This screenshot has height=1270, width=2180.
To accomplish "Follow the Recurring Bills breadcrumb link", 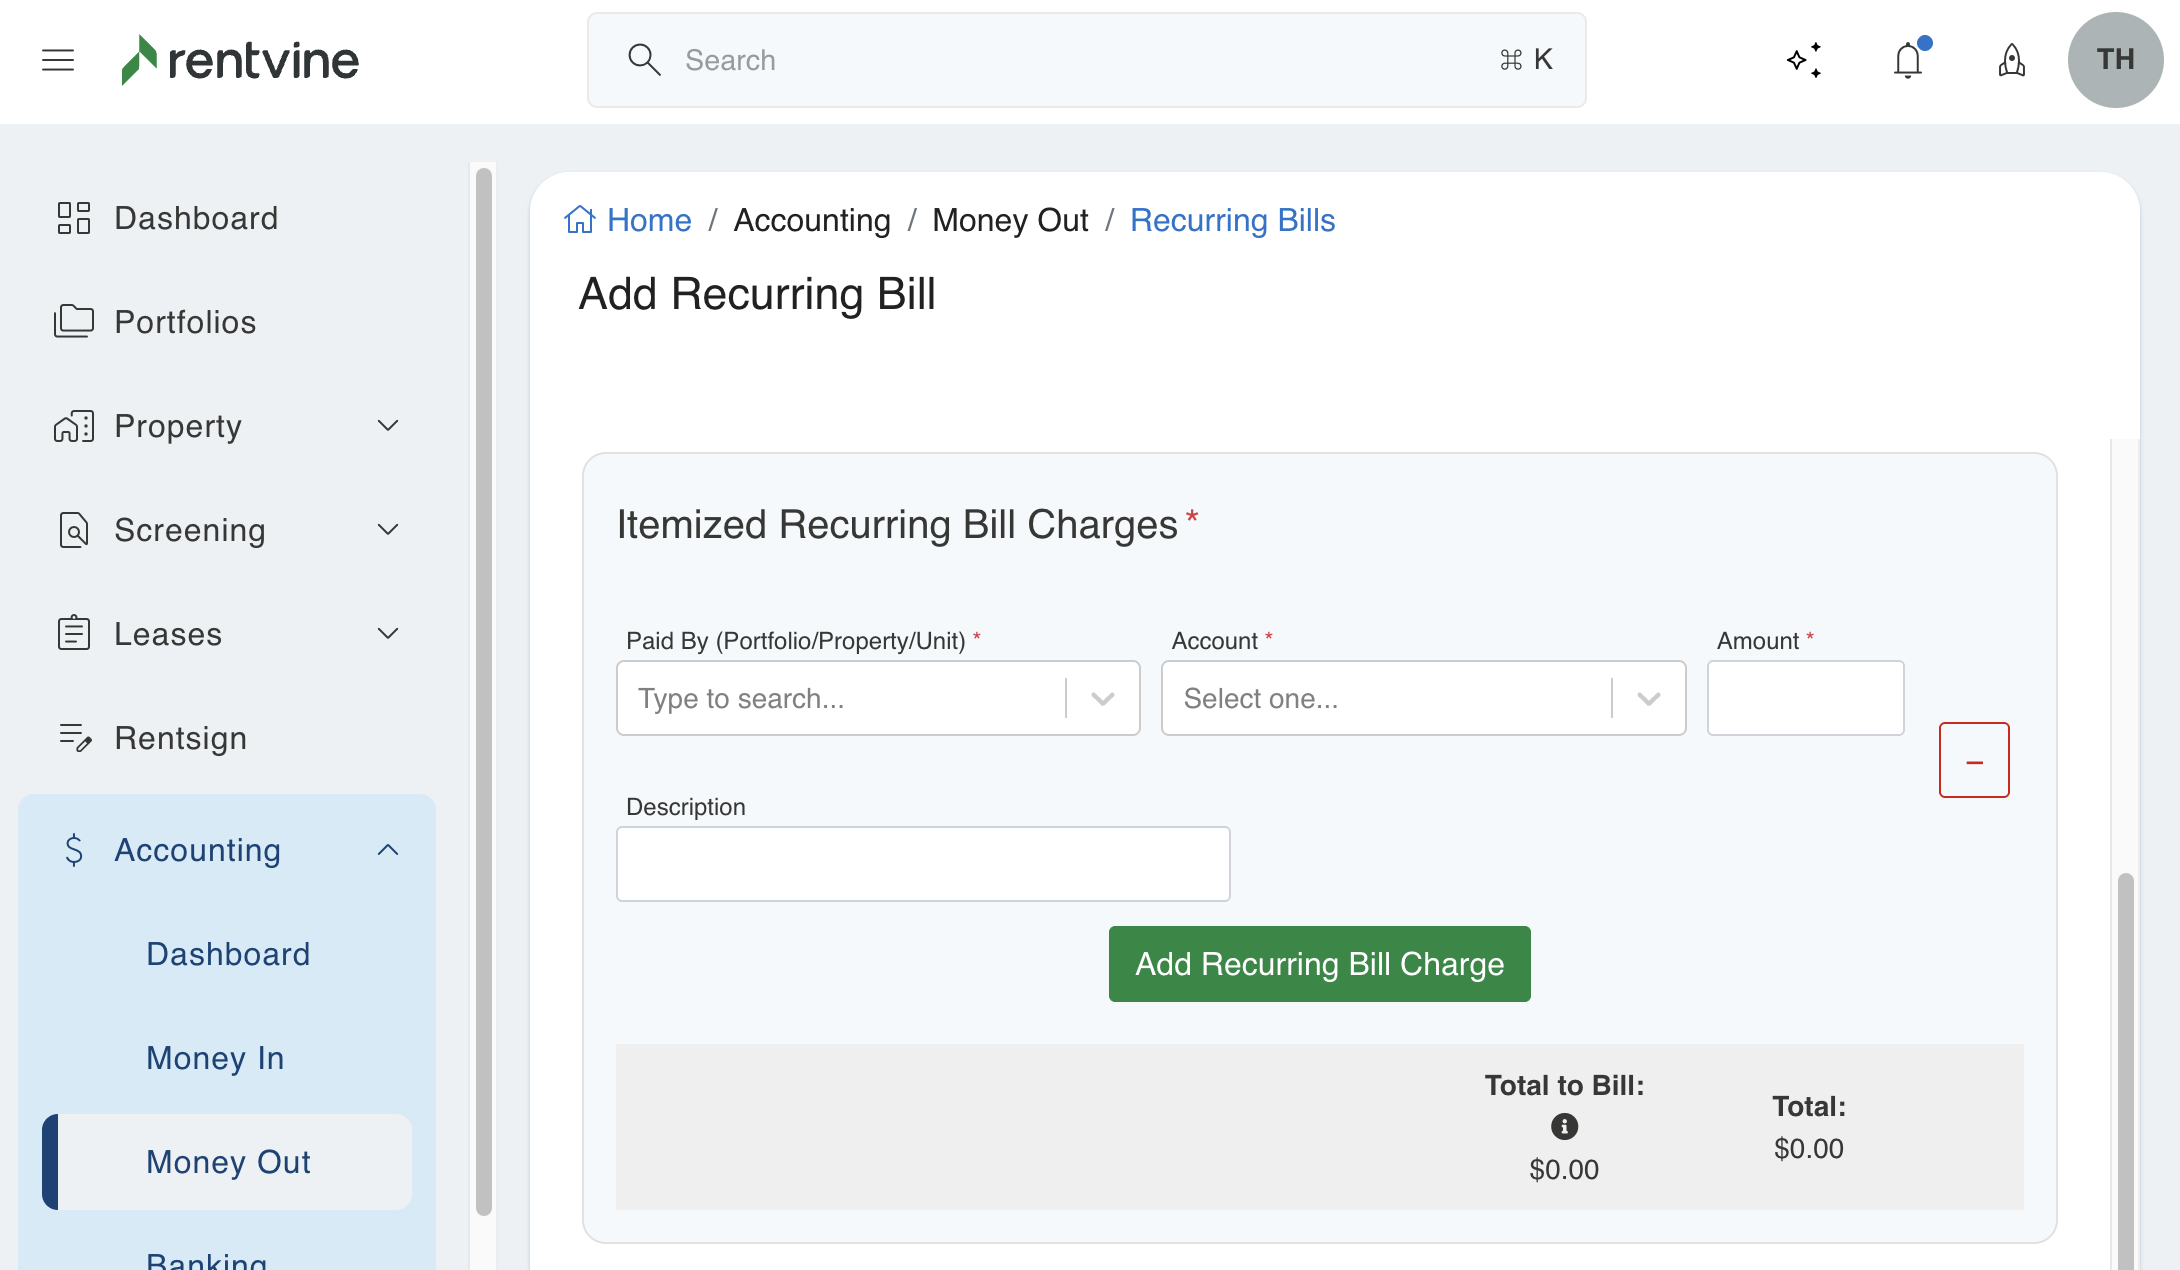I will [x=1232, y=220].
